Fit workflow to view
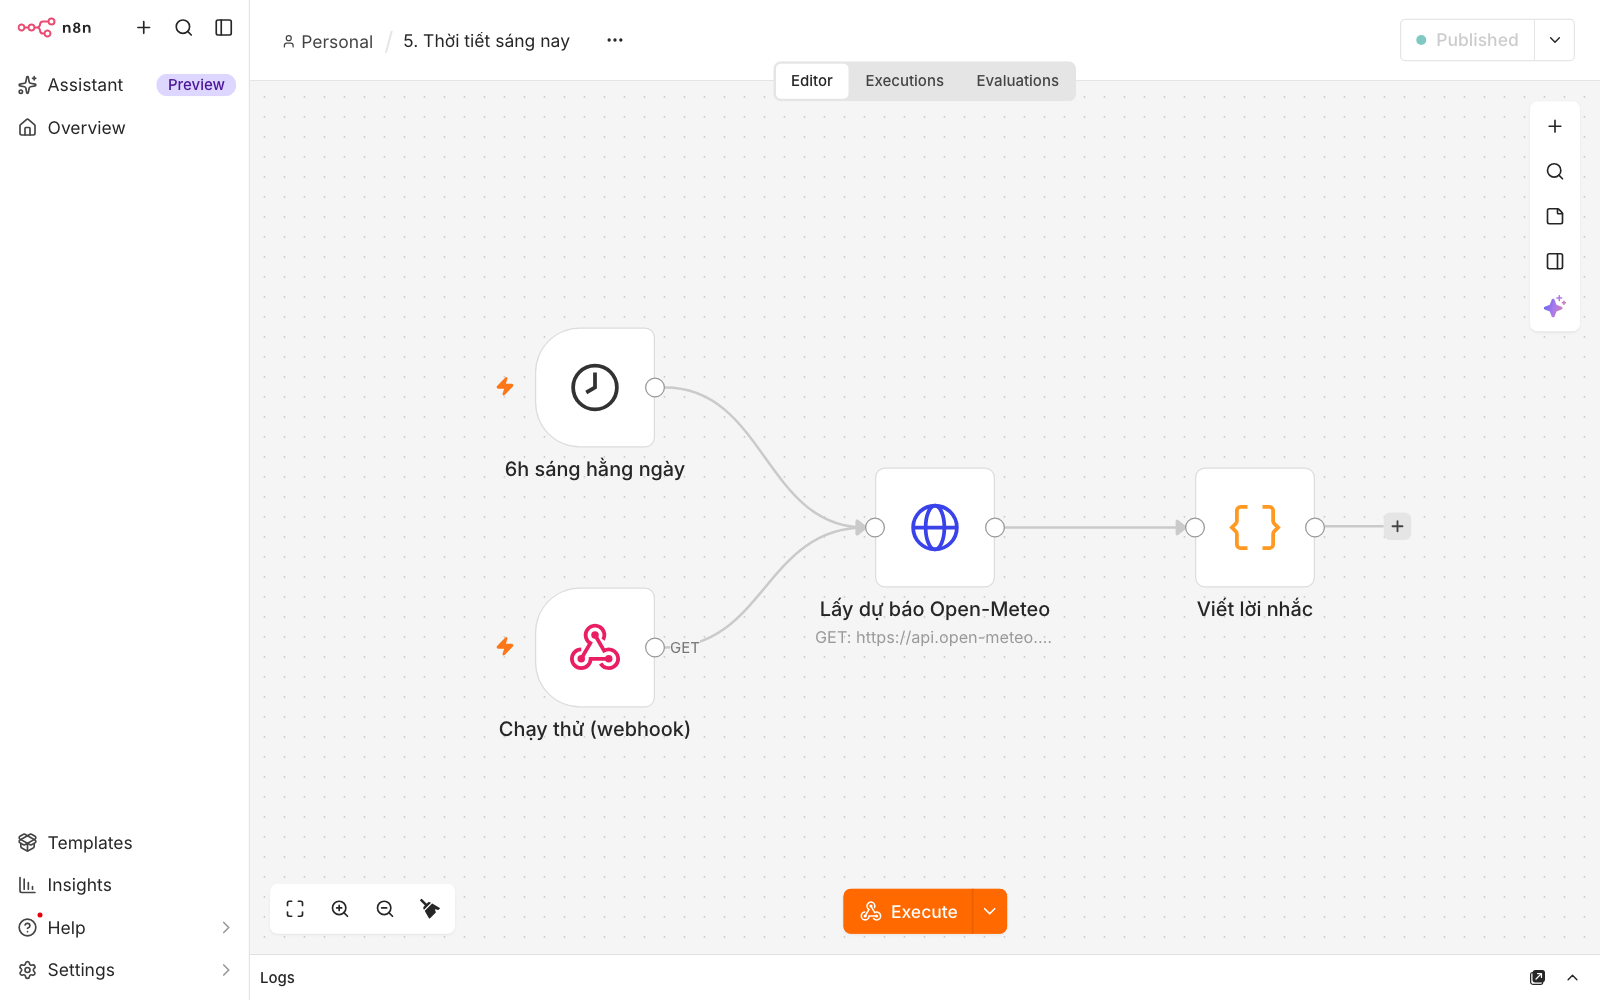1600x1000 pixels. point(295,909)
